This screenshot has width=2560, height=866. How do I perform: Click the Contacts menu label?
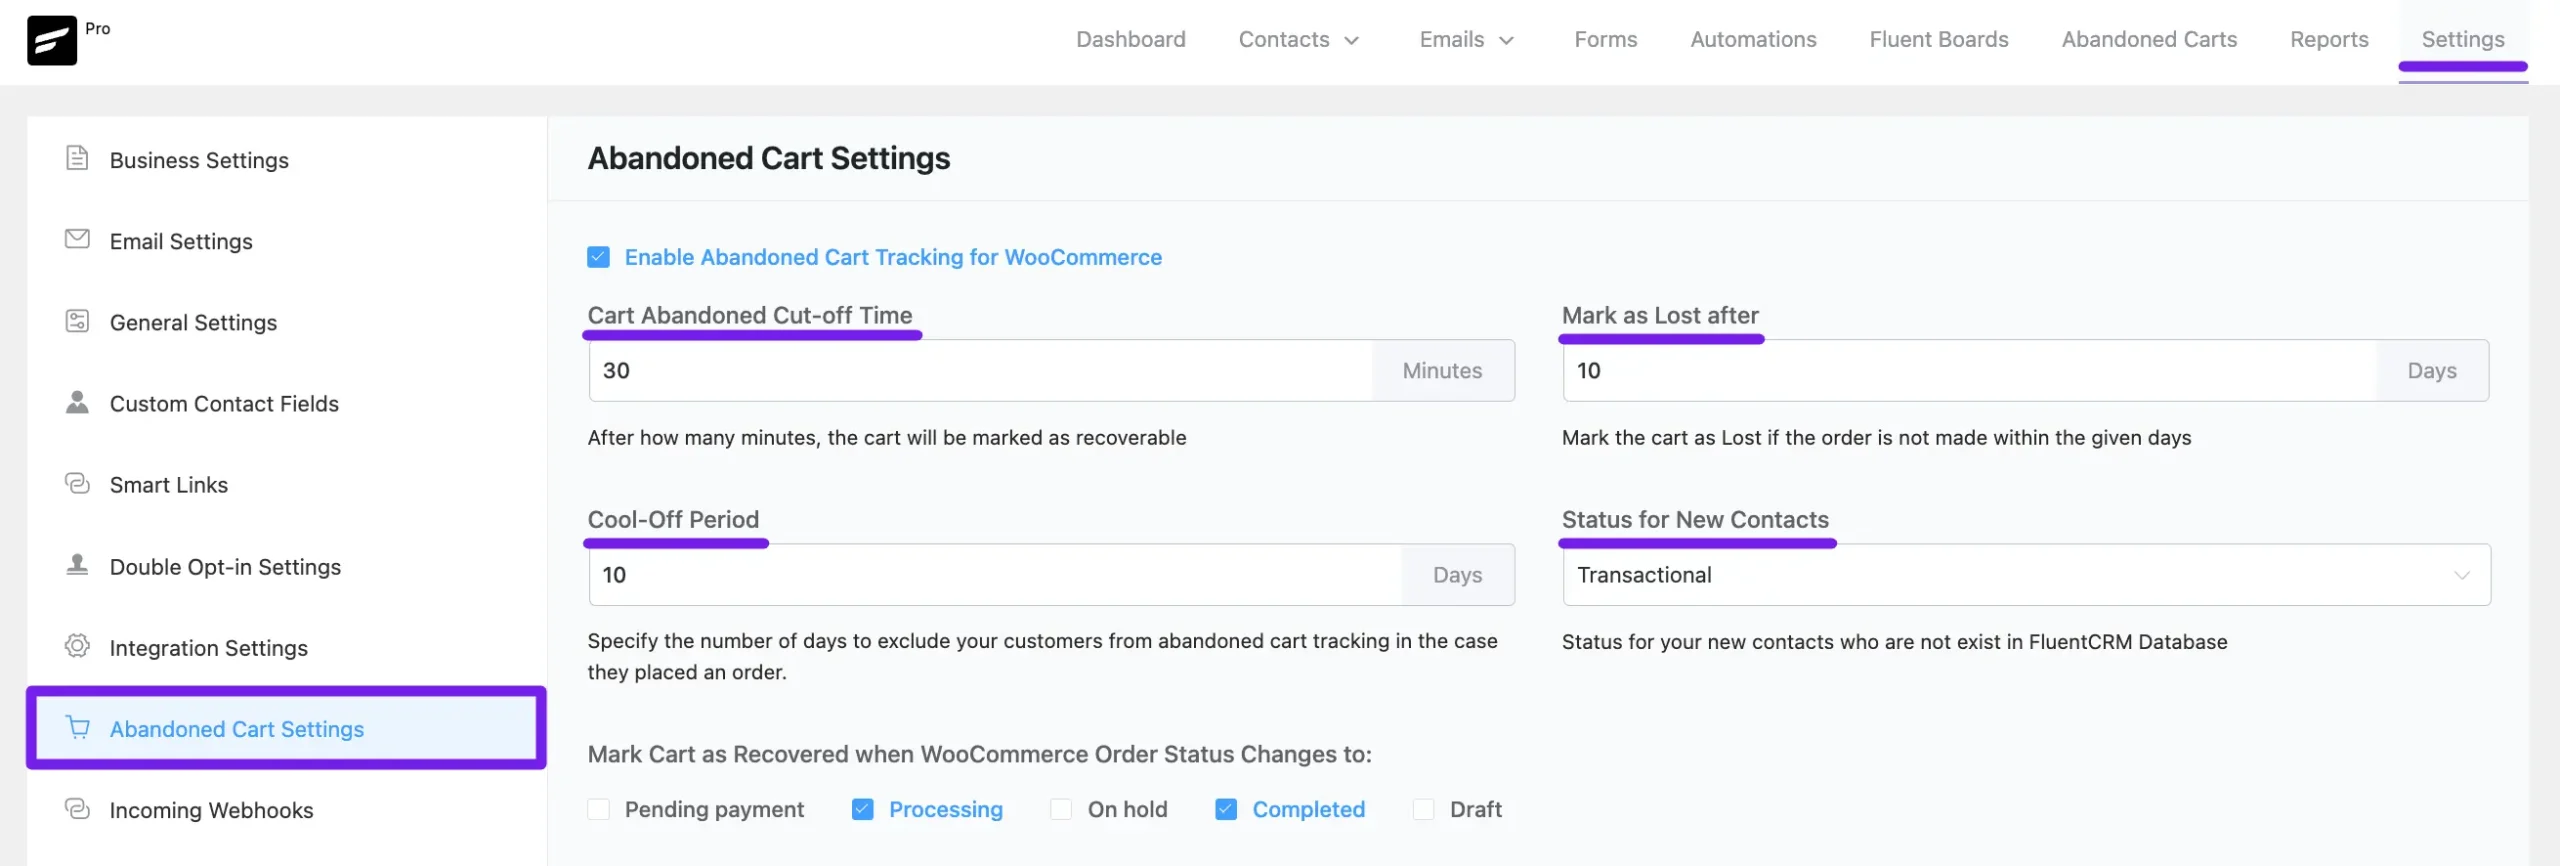click(x=1284, y=40)
